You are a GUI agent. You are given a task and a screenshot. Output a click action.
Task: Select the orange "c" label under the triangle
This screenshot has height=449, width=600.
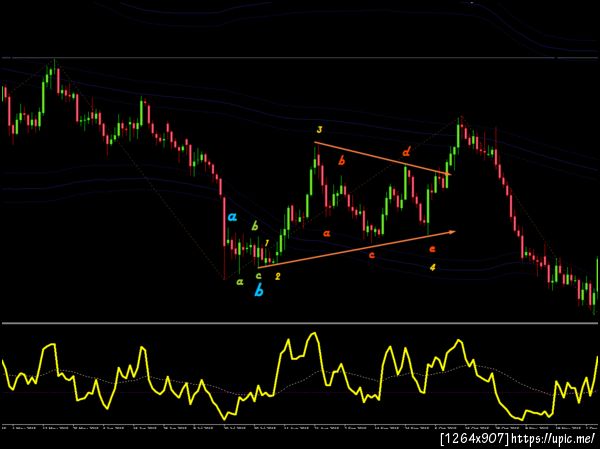click(371, 255)
